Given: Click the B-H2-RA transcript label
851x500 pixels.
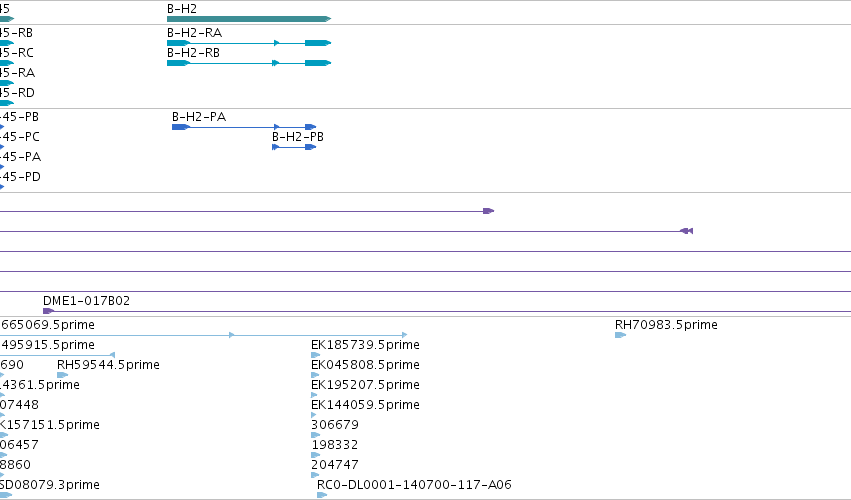Looking at the screenshot, I should [x=194, y=33].
